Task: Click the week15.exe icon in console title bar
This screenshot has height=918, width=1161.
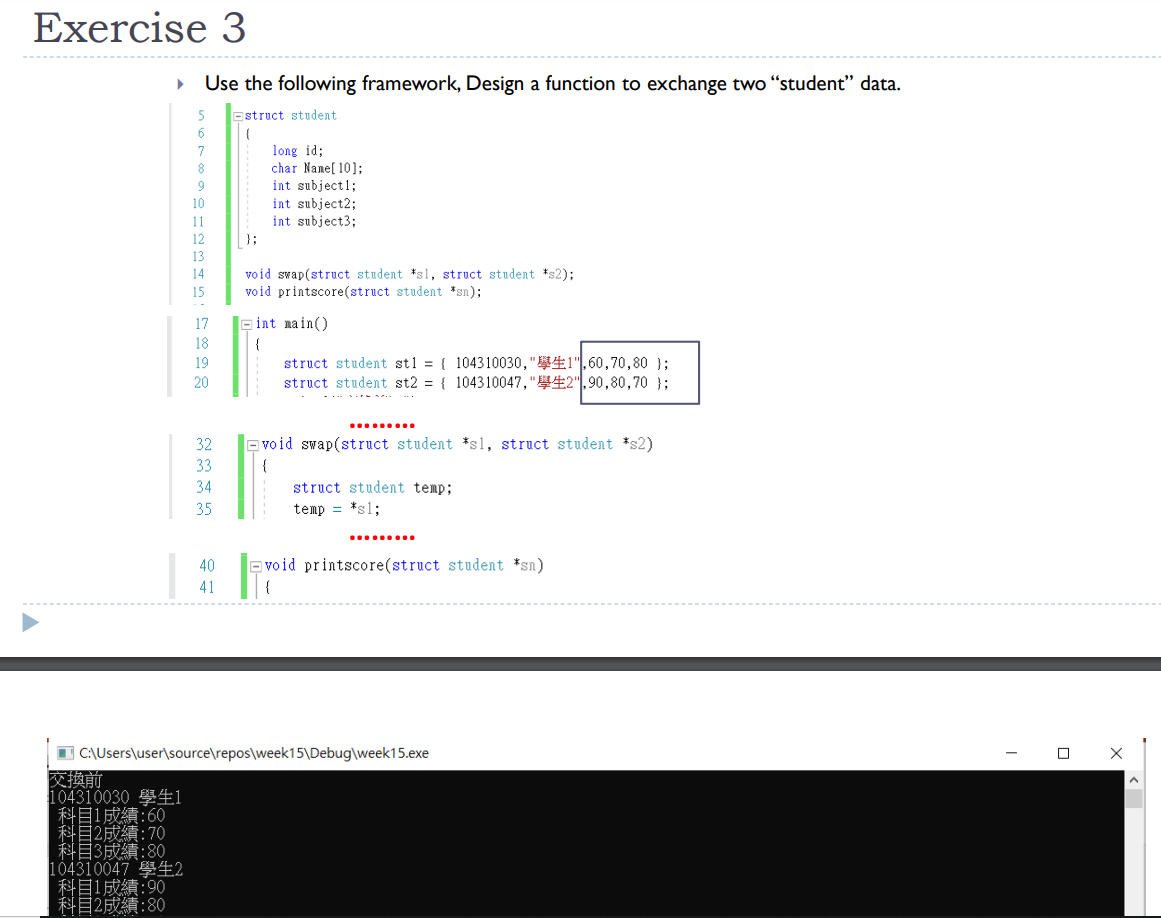Action: (x=64, y=753)
